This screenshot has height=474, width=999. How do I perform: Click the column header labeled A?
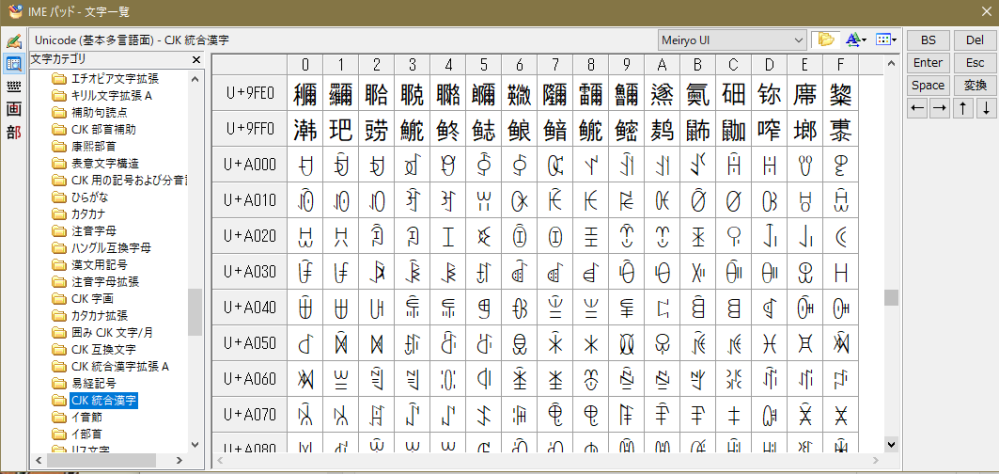point(662,64)
